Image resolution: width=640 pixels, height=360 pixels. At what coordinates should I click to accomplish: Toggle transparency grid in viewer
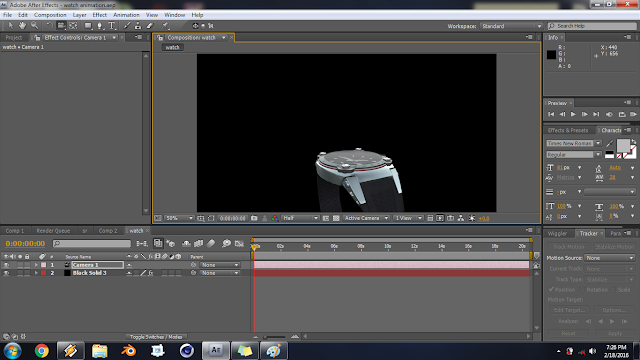pyautogui.click(x=336, y=218)
